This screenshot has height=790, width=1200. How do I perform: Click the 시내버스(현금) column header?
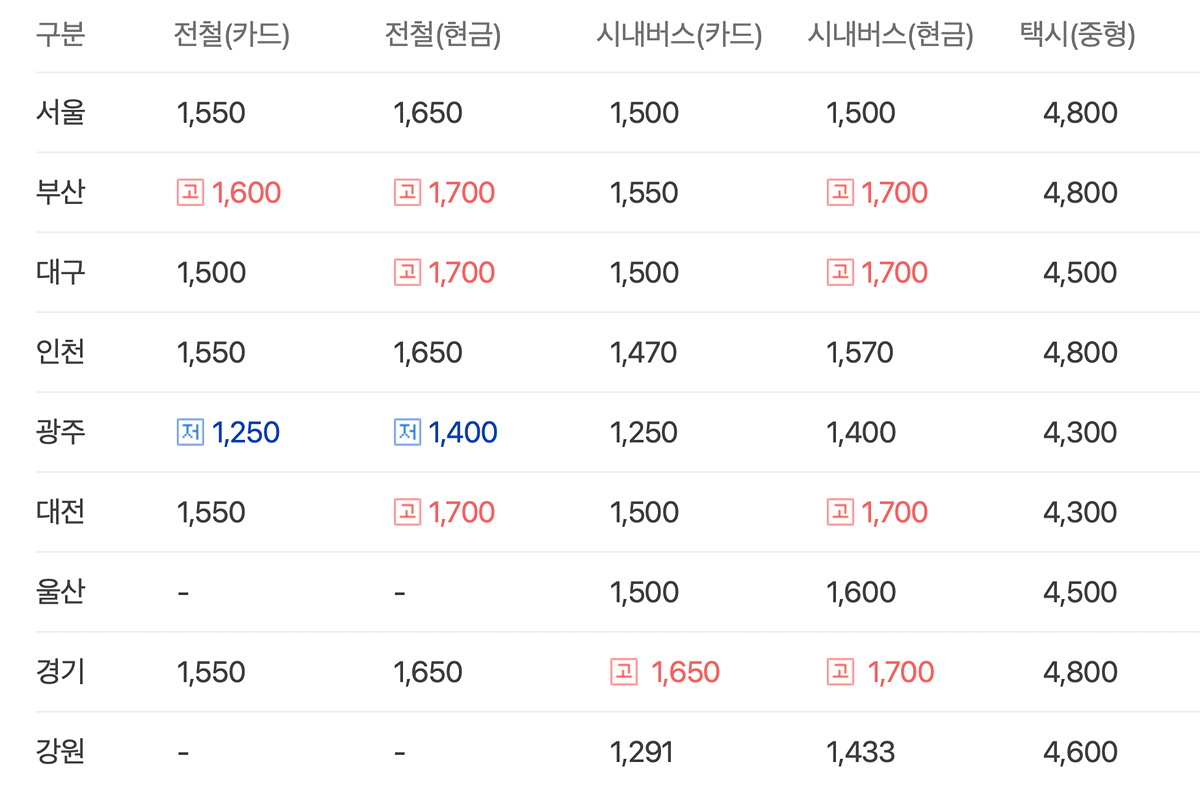pos(890,36)
